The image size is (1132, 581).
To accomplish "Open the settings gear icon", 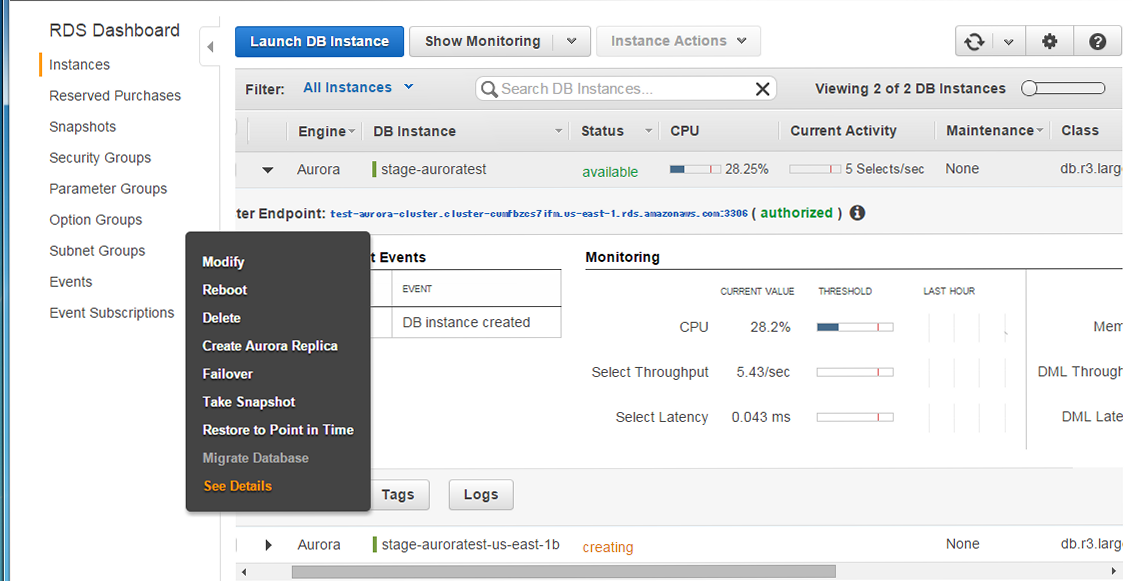I will pyautogui.click(x=1049, y=42).
